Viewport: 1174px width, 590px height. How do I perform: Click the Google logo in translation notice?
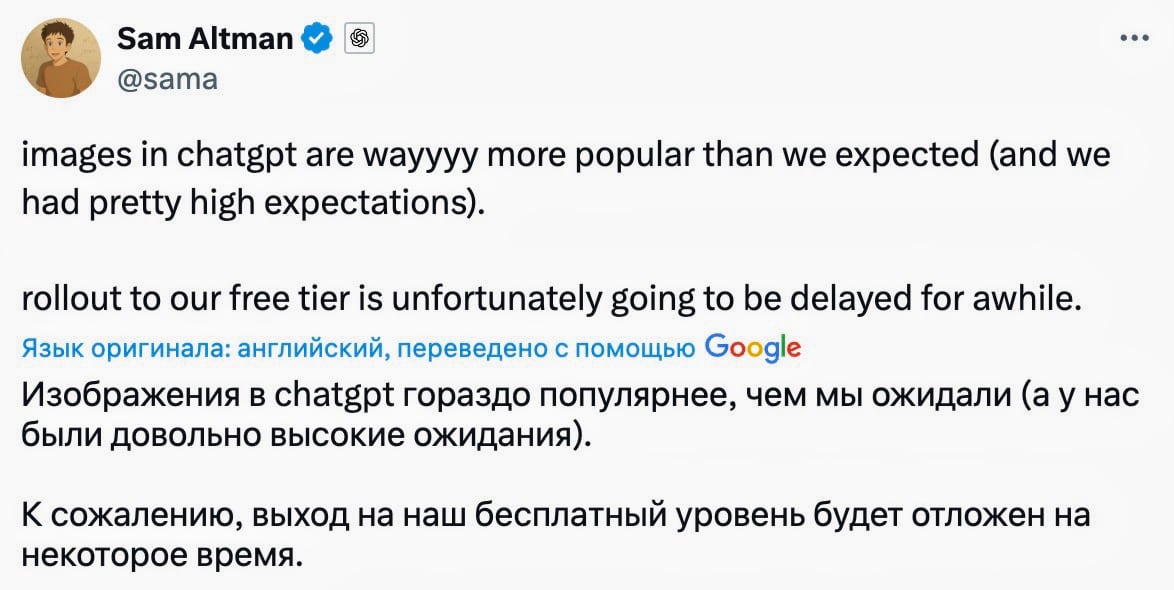click(752, 346)
